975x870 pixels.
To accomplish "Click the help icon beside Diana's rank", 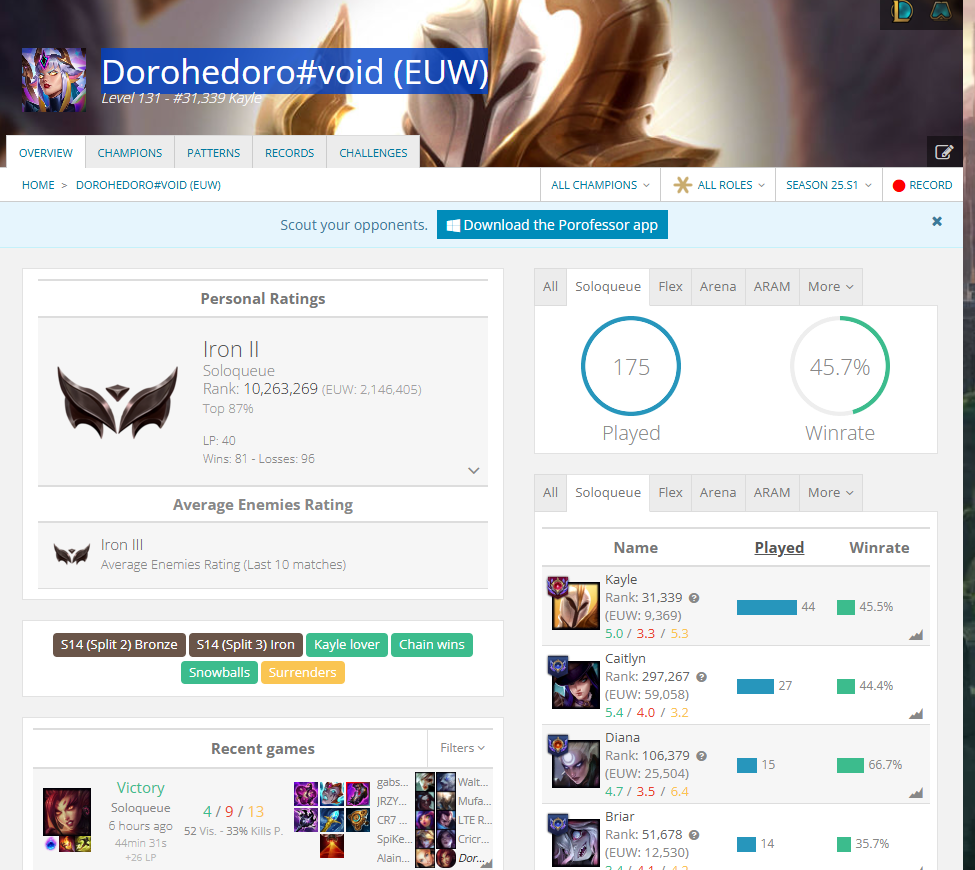I will click(x=701, y=756).
